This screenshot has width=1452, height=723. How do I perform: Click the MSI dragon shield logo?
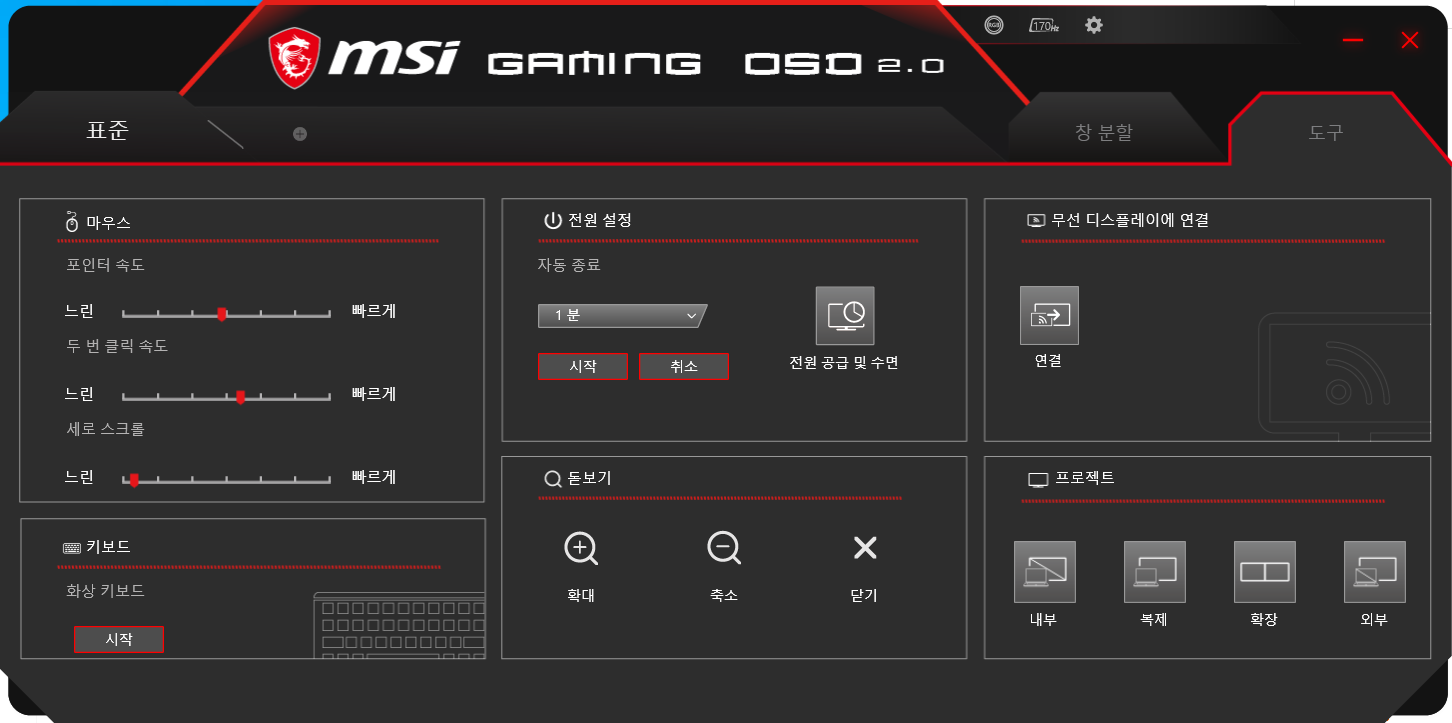point(294,58)
